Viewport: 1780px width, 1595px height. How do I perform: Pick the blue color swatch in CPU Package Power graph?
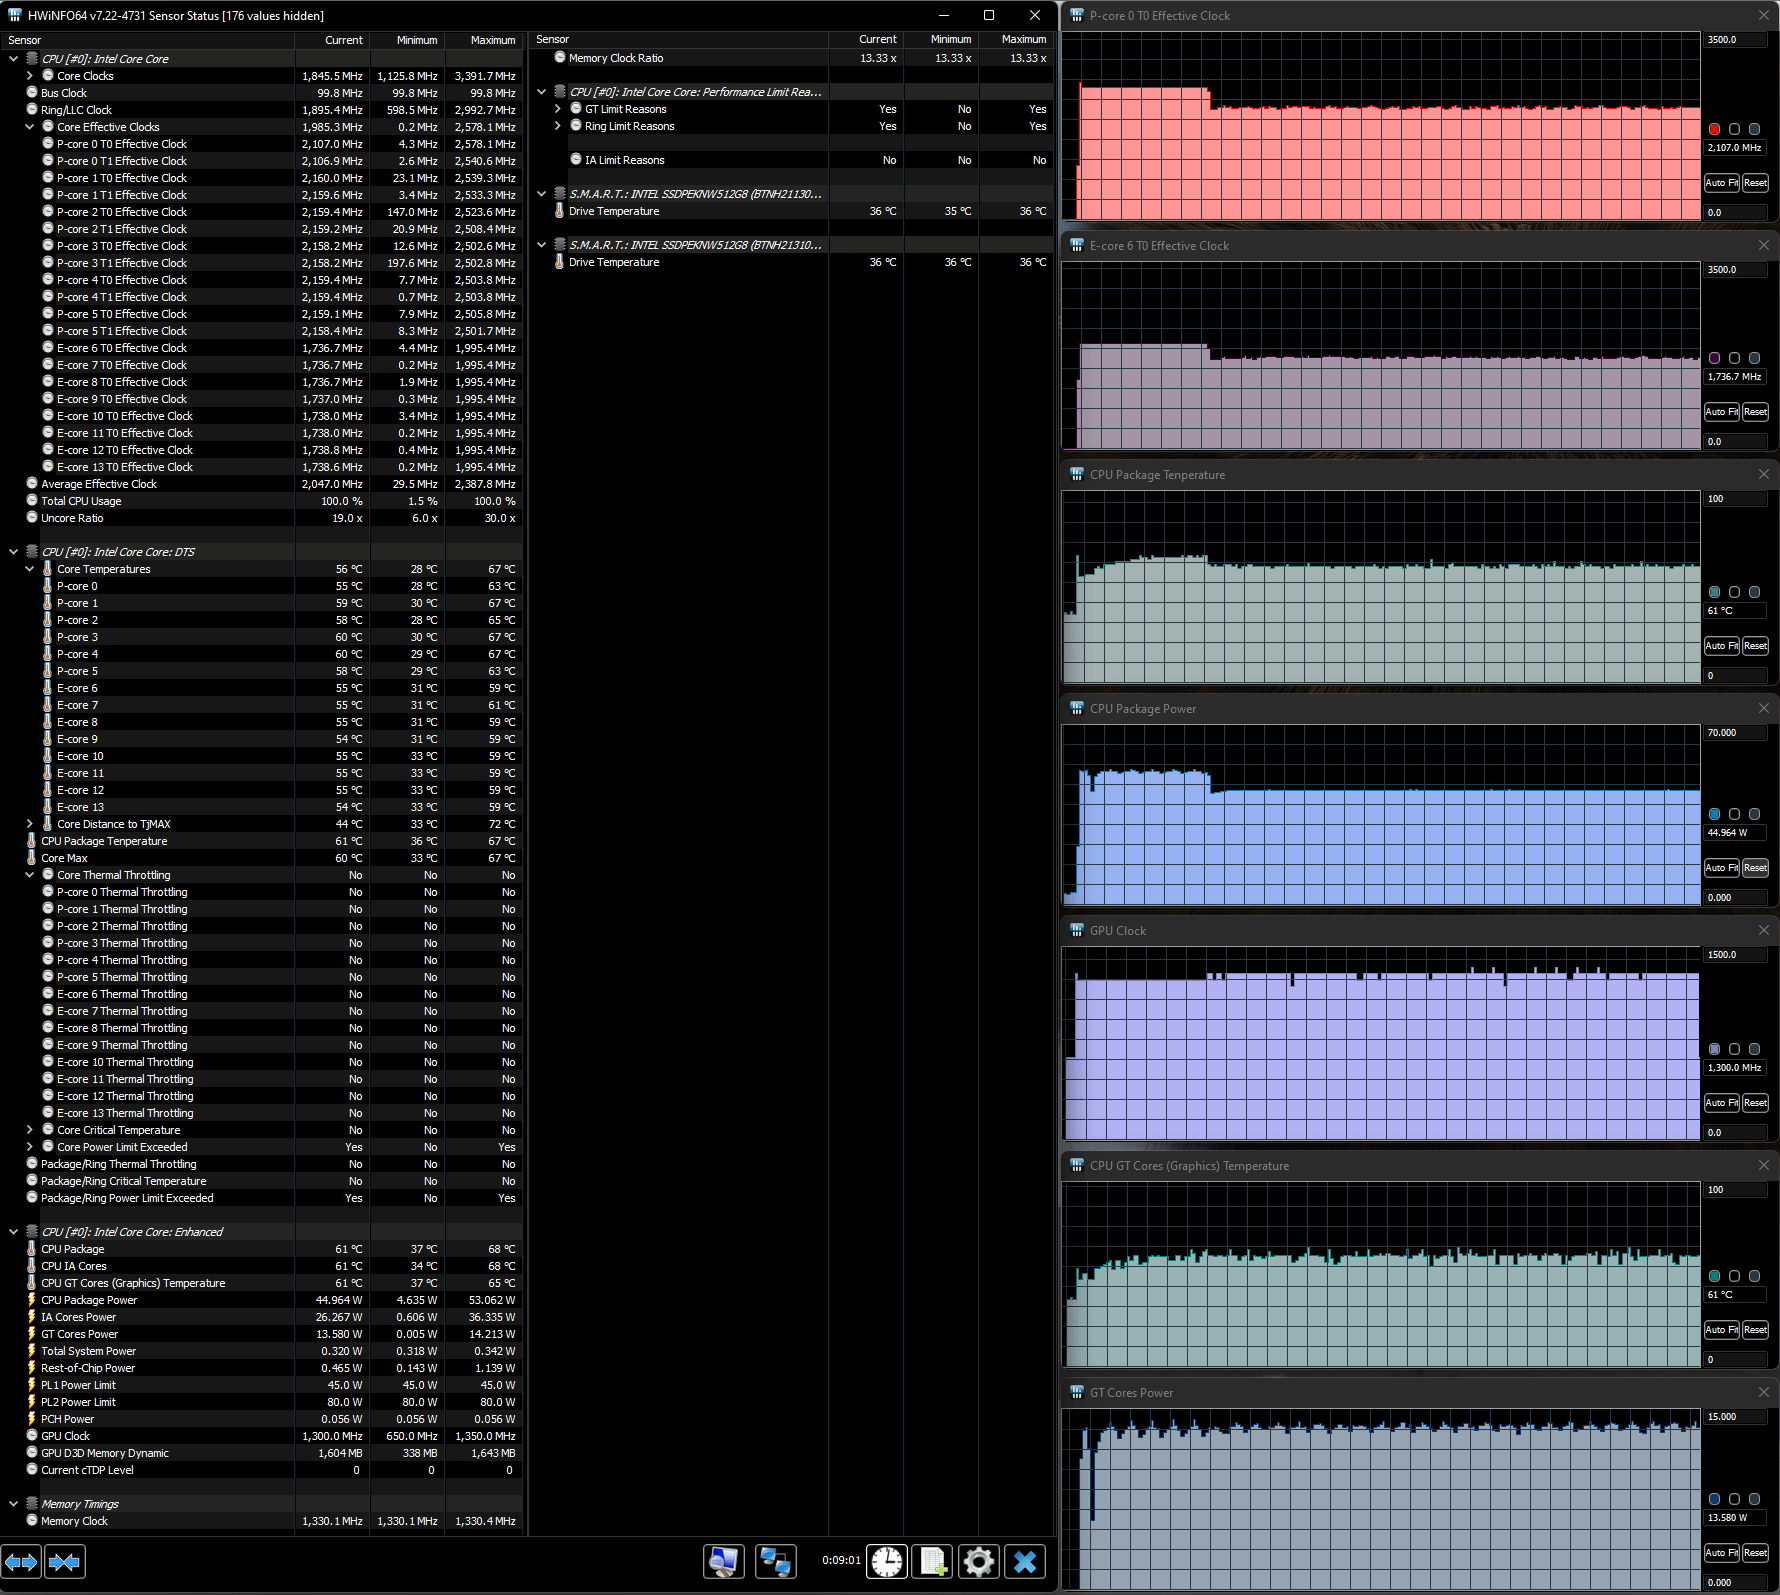pos(1714,814)
